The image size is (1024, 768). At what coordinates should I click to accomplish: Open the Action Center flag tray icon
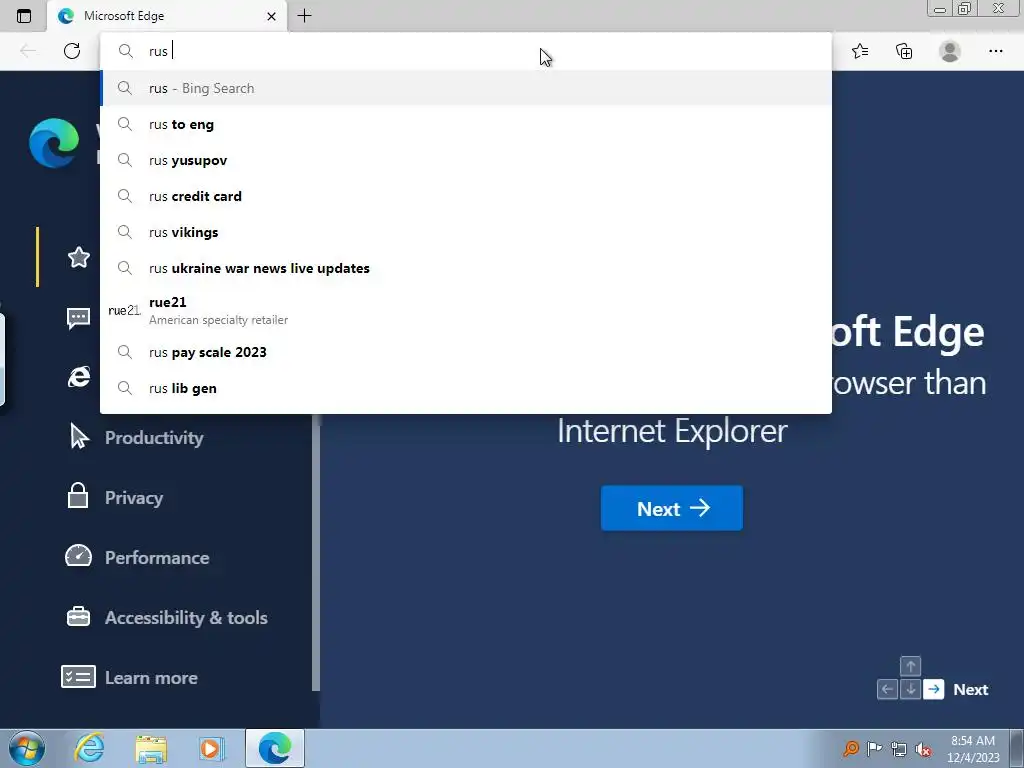874,748
